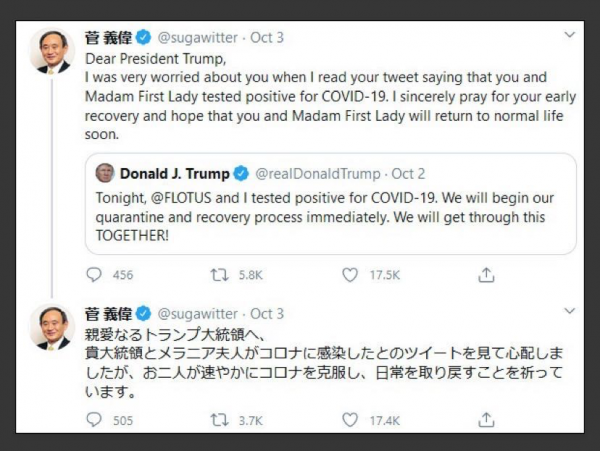Screen dimensions: 600x451
Task: Click the 菅 義偉 name on second tweet
Action: point(107,313)
